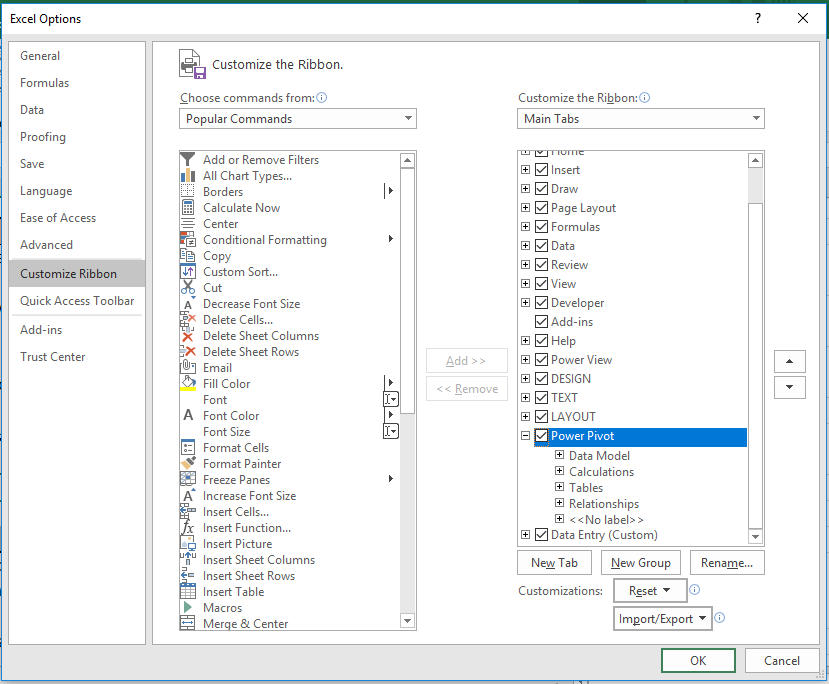Toggle the Developer tab checkbox
Screen dimensions: 829x684
coord(541,302)
